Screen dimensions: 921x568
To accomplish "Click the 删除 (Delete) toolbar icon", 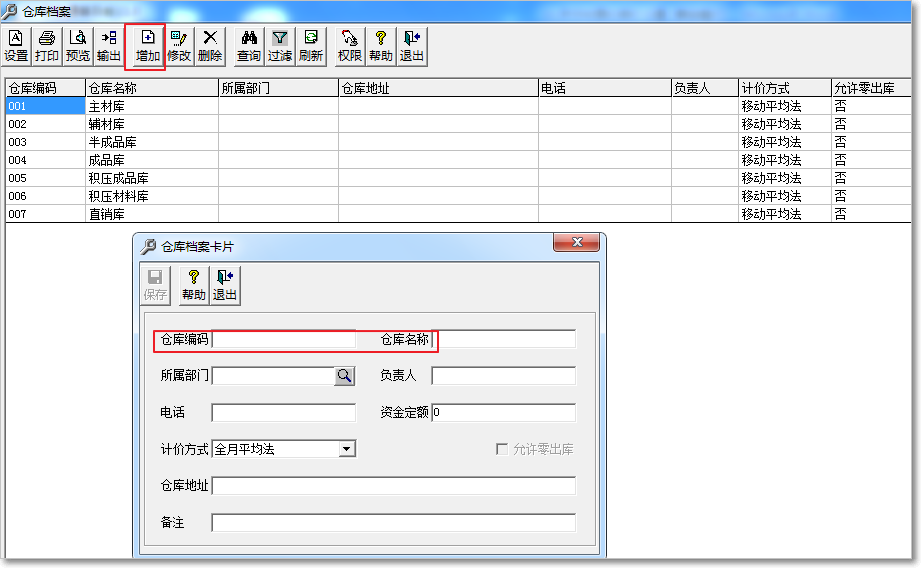I will tap(210, 46).
